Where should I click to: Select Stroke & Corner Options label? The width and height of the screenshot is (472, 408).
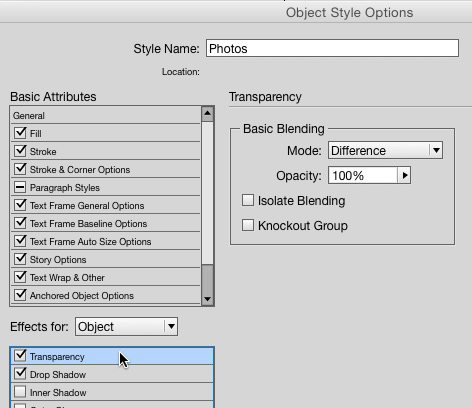click(x=80, y=170)
